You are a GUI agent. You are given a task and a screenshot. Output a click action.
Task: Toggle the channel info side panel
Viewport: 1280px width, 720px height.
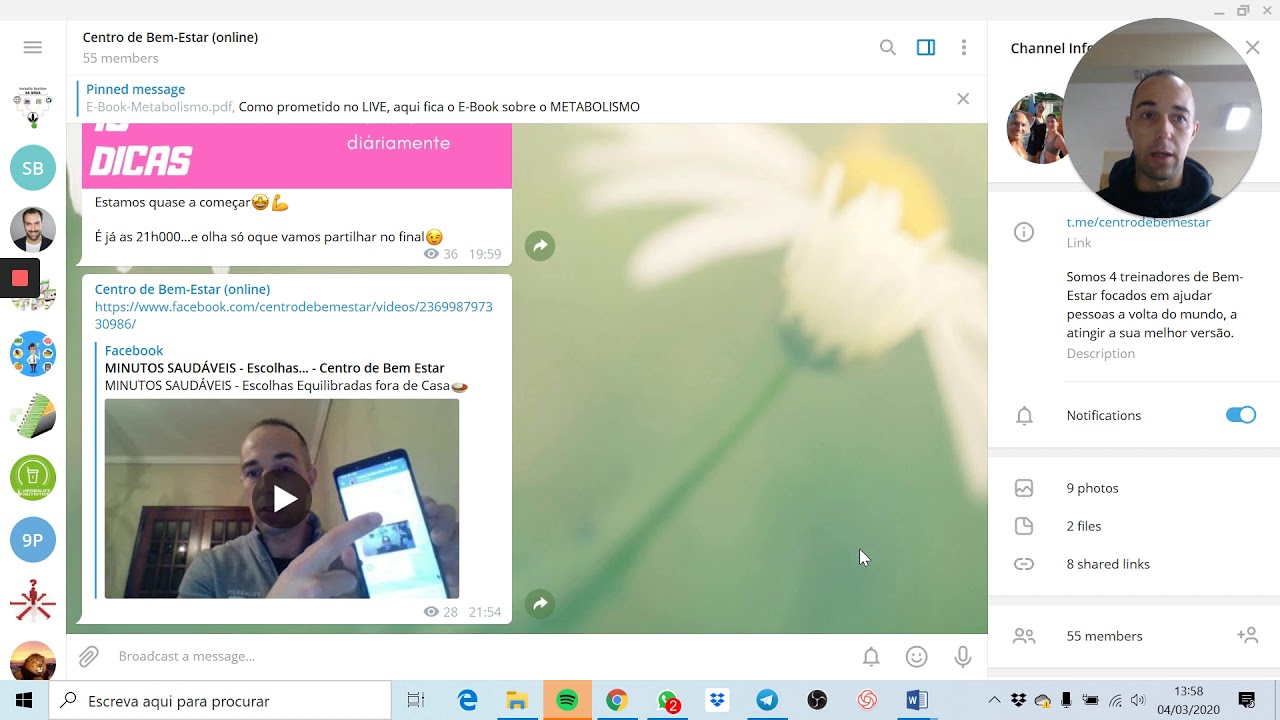tap(926, 47)
